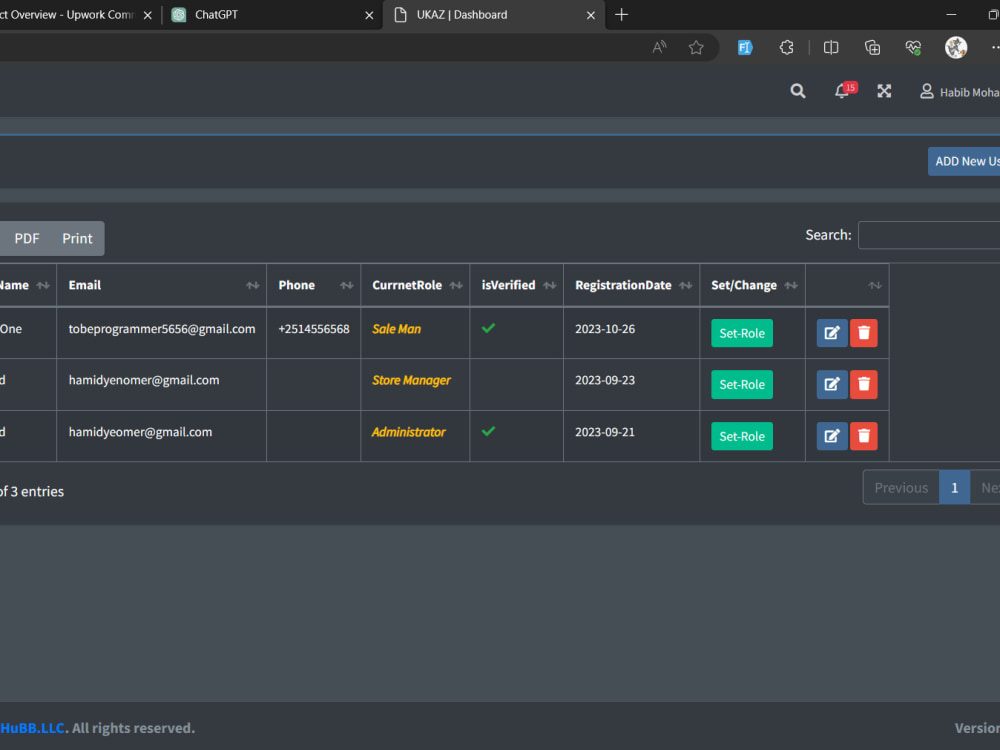Open notifications bell with 15 badge
Viewport: 1000px width, 750px height.
tap(845, 91)
